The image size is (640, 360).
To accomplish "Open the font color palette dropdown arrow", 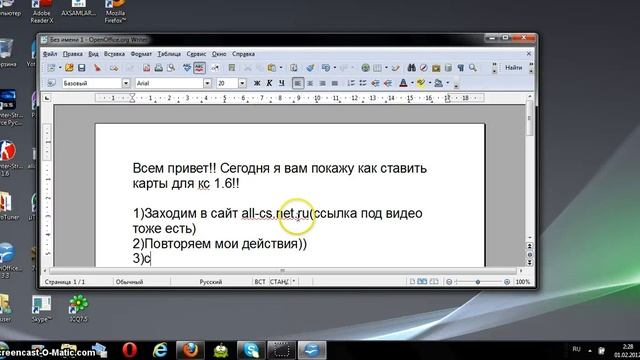I will (x=412, y=83).
